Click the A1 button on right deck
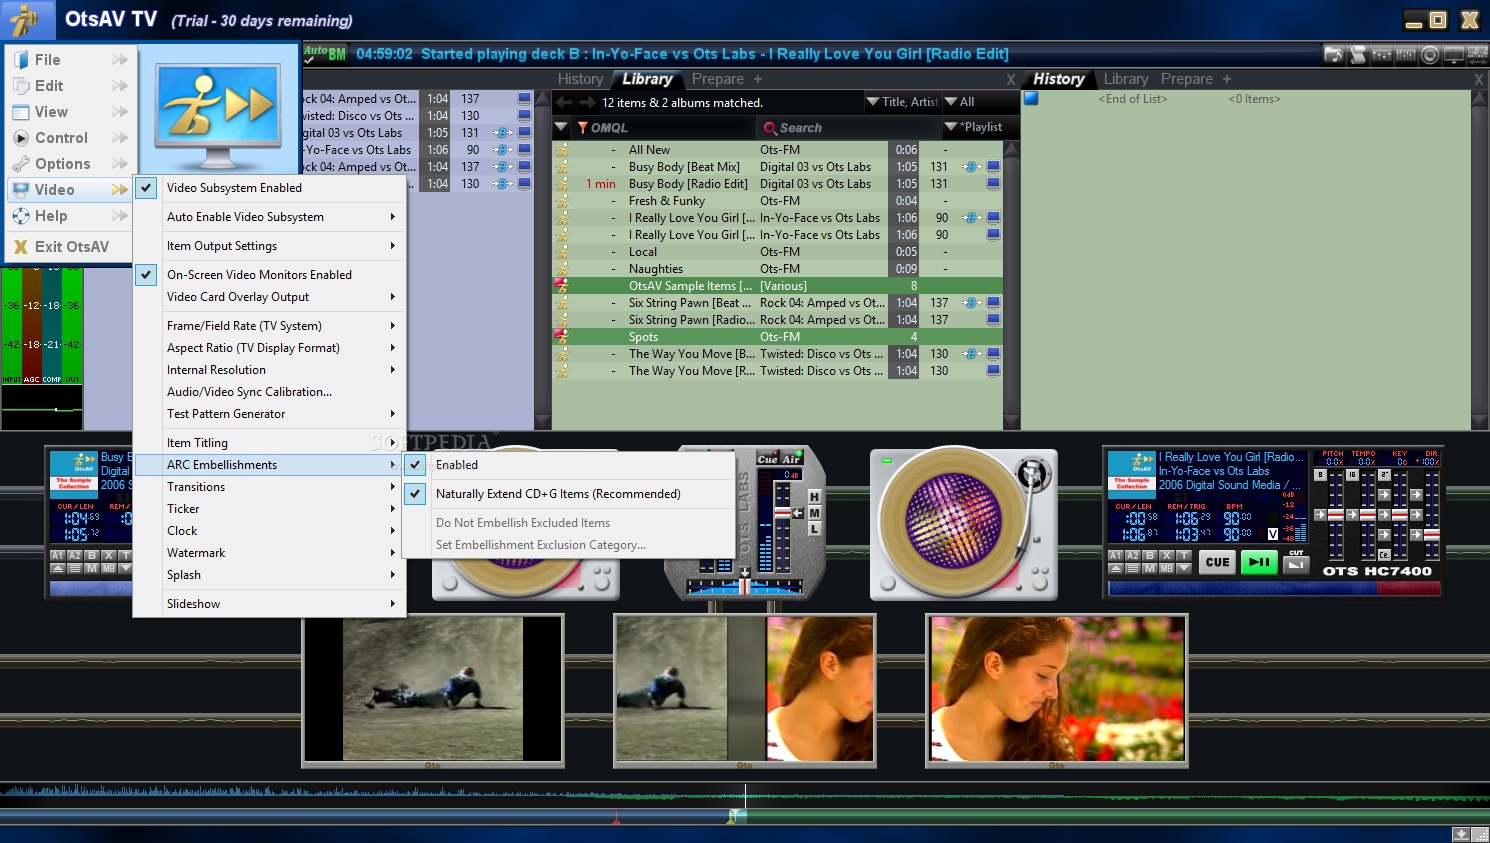Viewport: 1490px width, 843px height. [x=1116, y=555]
